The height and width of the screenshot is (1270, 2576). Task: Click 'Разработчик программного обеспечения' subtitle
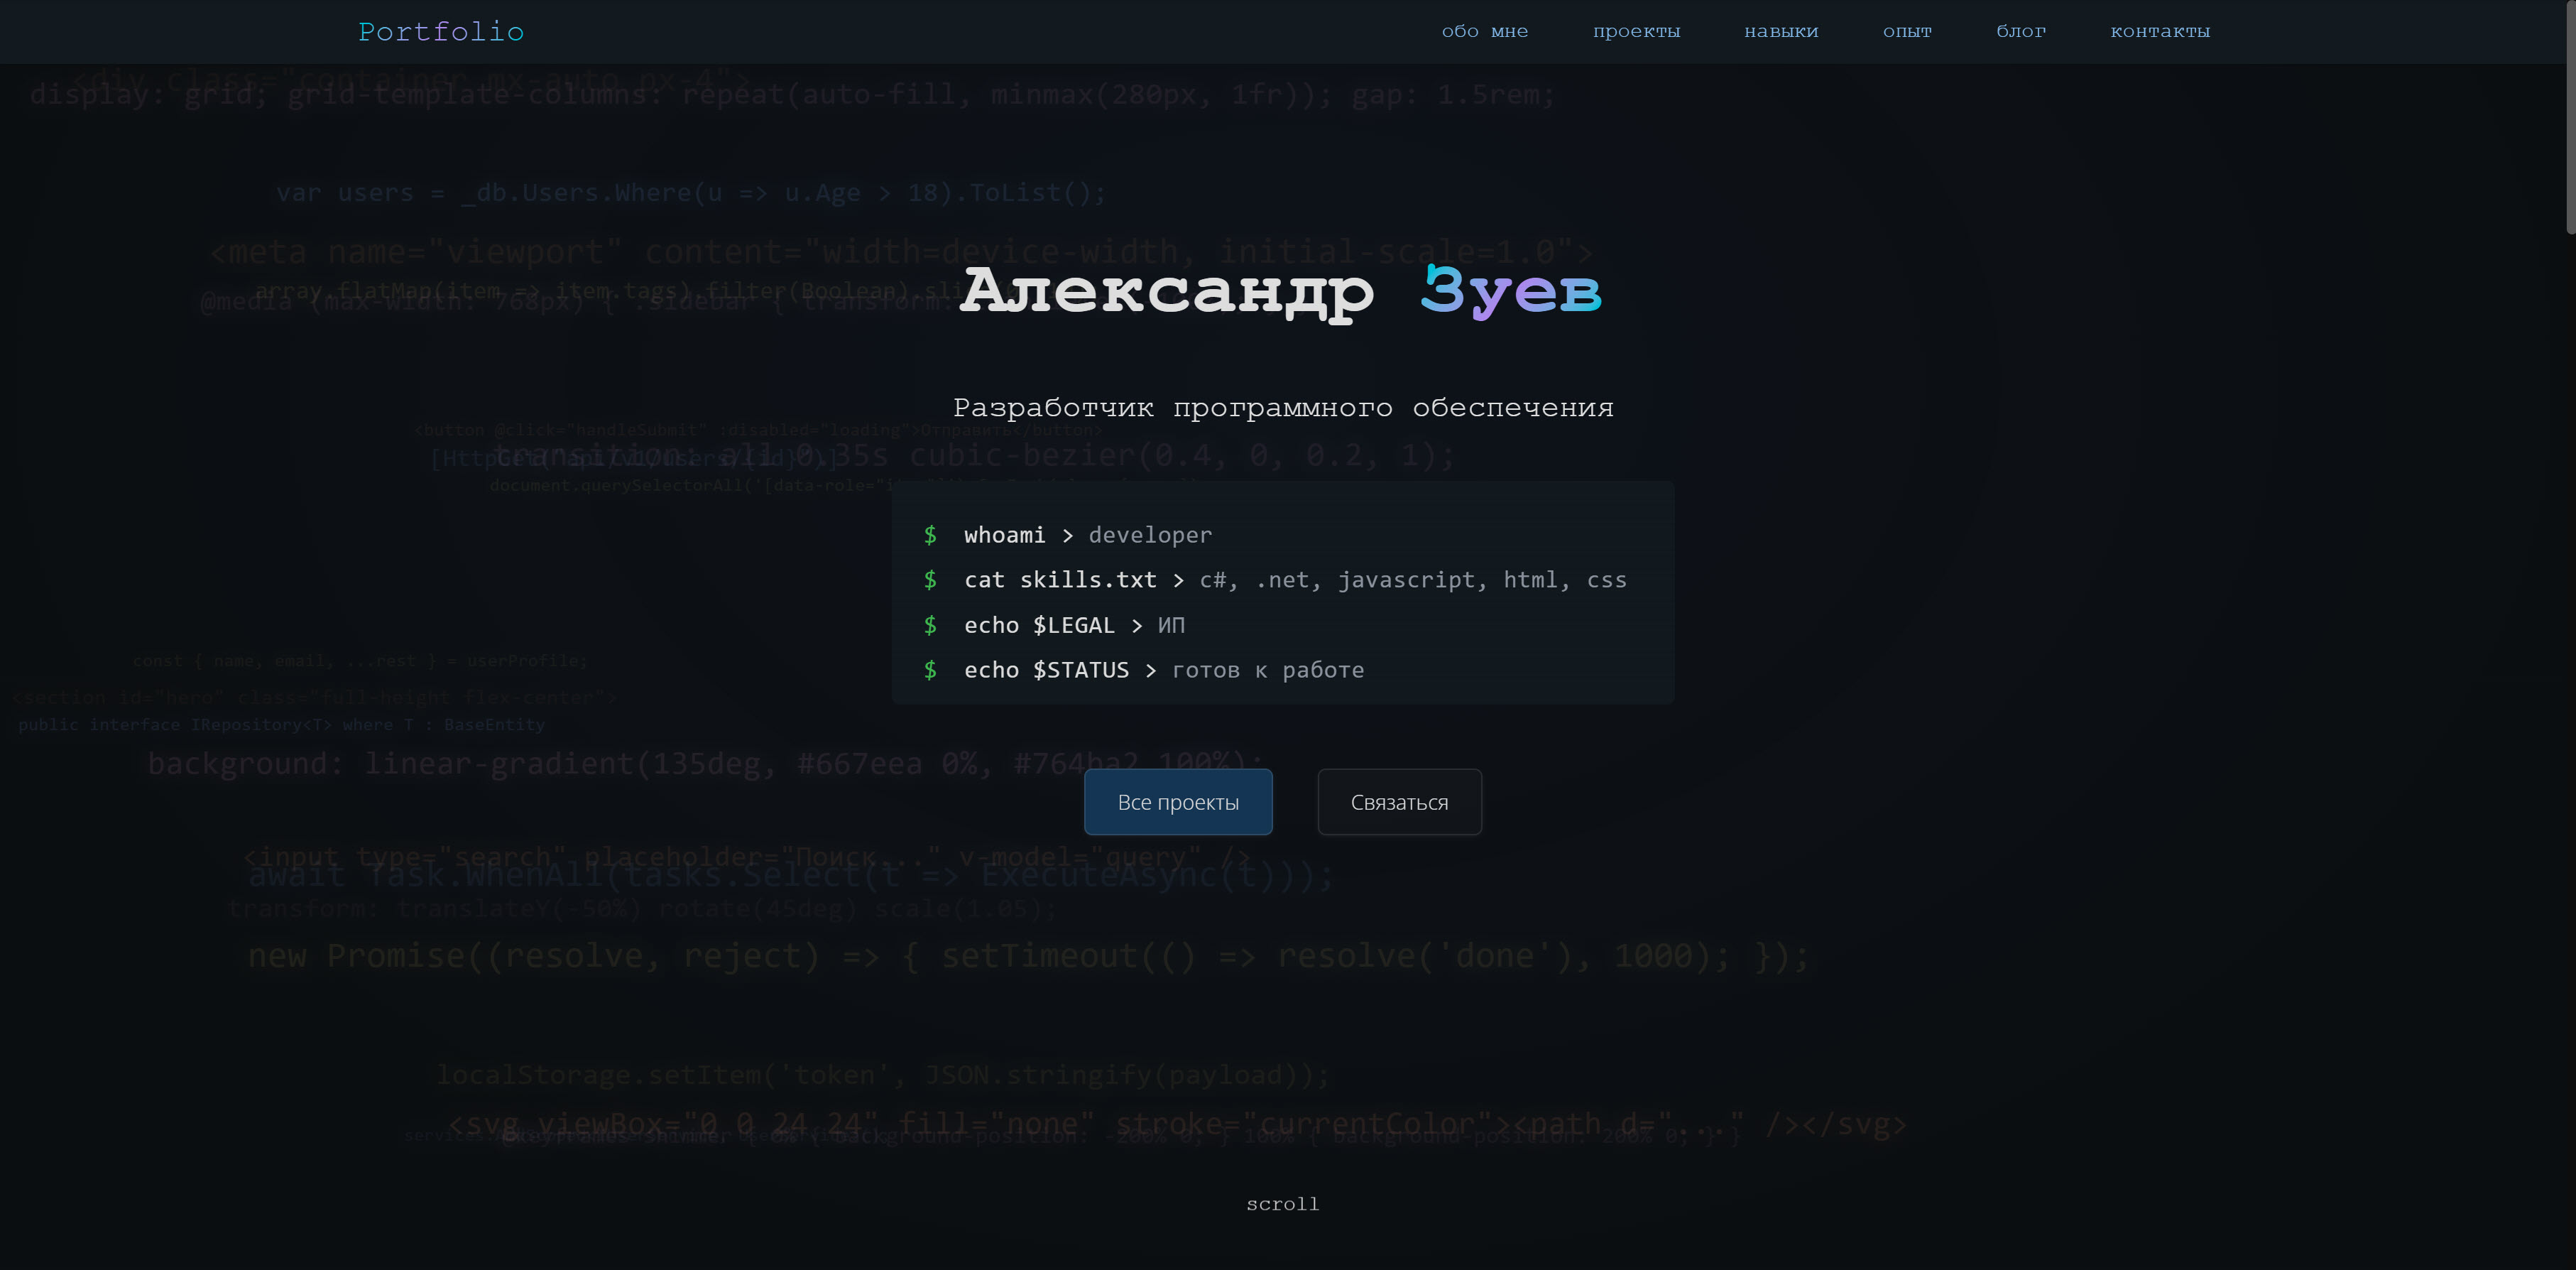[x=1283, y=408]
